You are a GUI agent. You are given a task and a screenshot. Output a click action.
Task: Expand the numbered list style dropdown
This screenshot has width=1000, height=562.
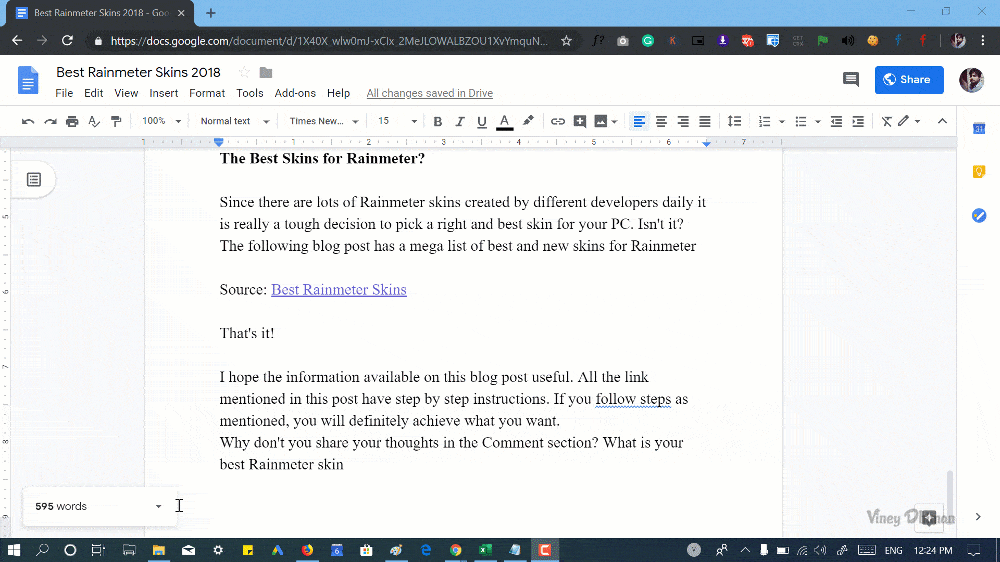tap(781, 121)
